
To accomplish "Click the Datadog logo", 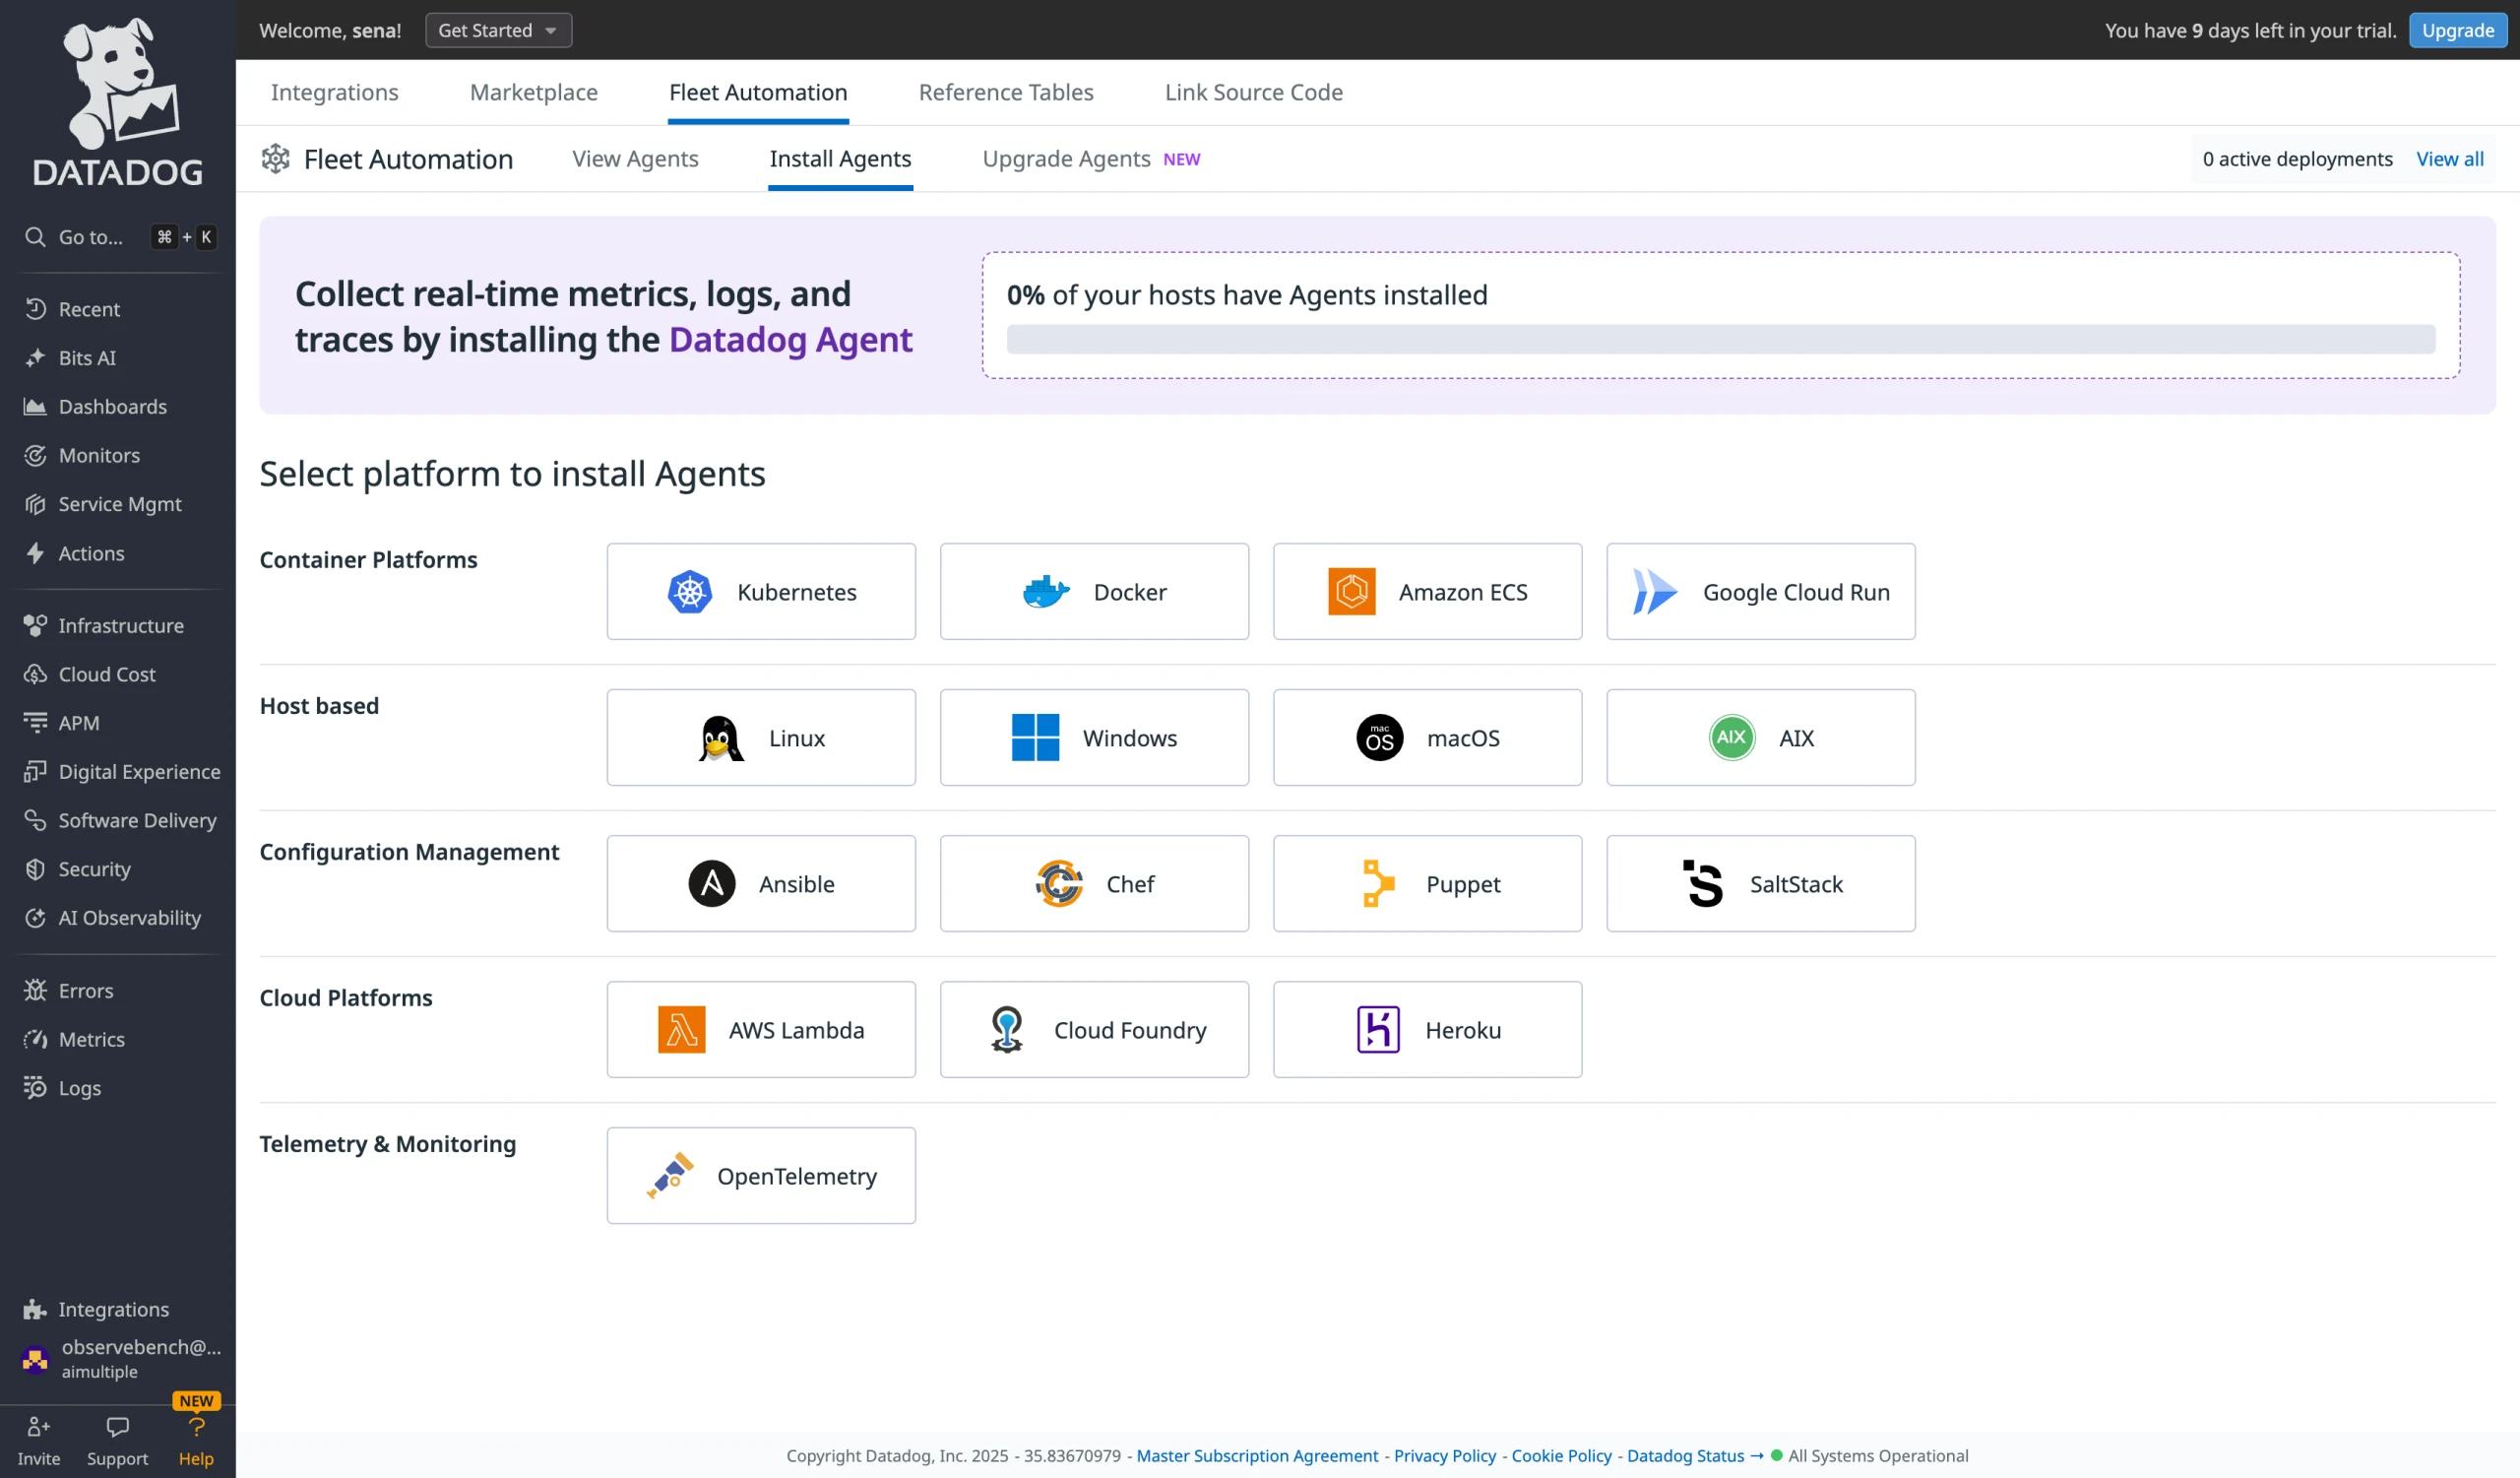I will [118, 102].
